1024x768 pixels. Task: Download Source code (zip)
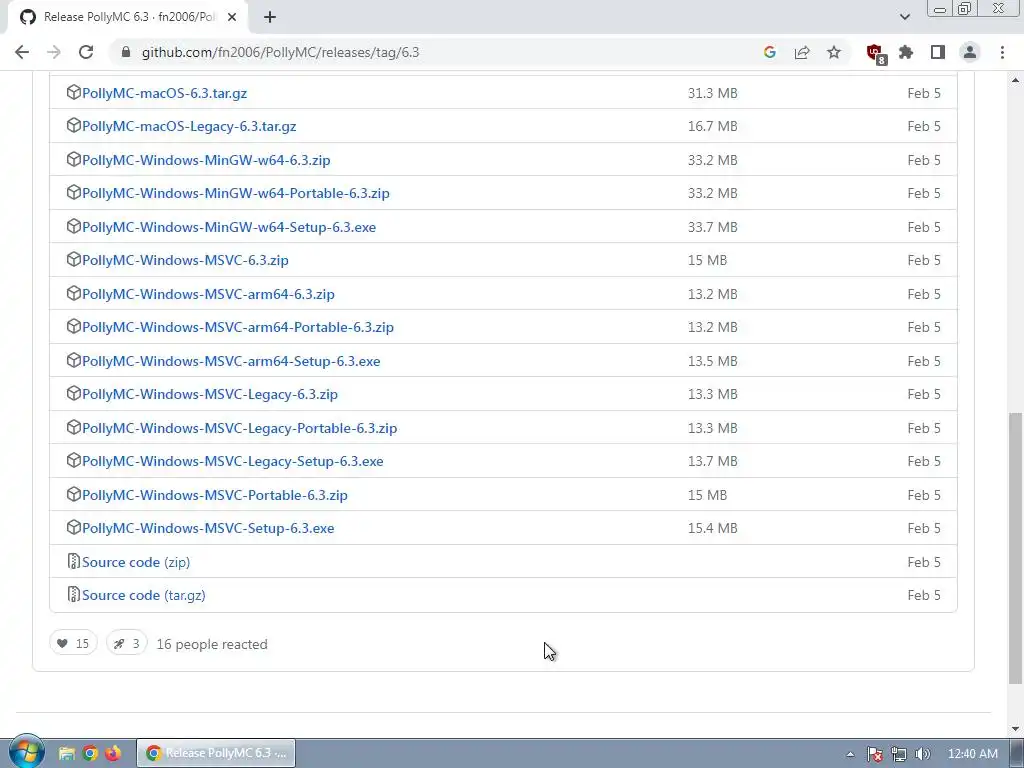(136, 562)
